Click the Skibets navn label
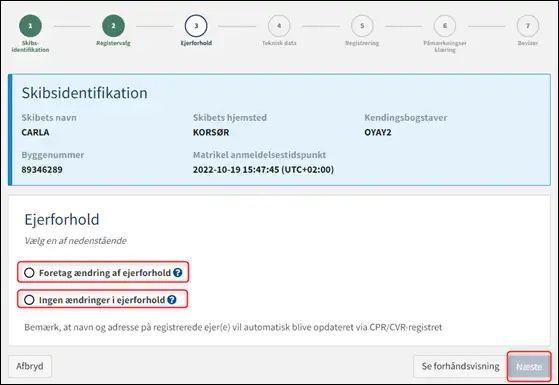The image size is (559, 385). [x=49, y=118]
